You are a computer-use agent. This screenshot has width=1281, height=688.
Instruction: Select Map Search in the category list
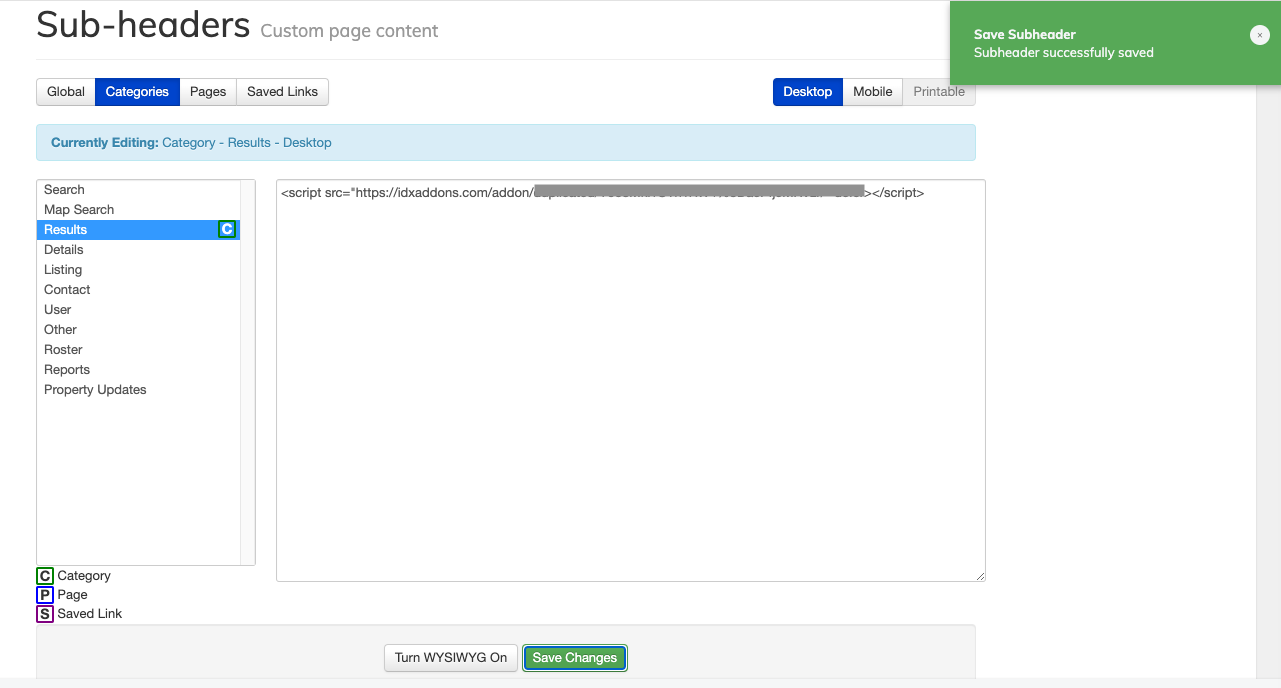(78, 209)
